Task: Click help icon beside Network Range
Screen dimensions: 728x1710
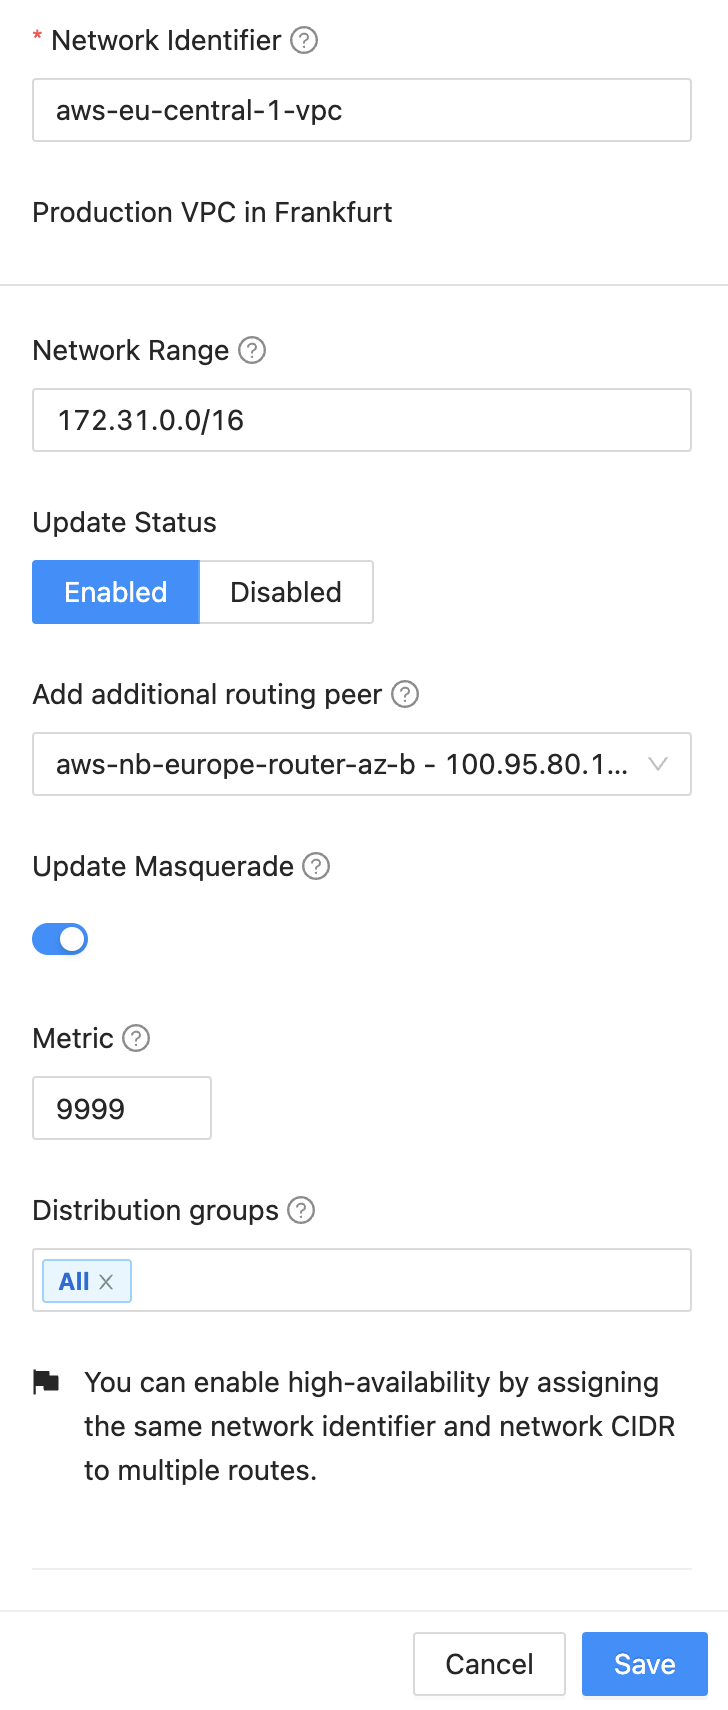Action: click(252, 350)
